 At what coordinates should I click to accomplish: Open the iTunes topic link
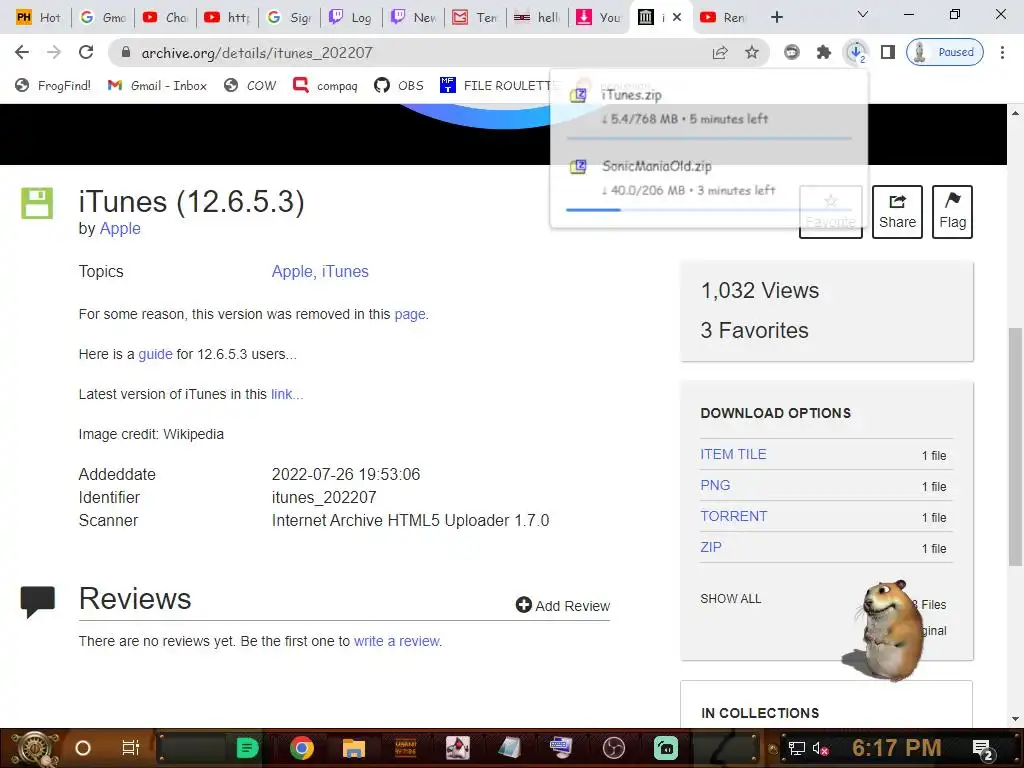[345, 271]
